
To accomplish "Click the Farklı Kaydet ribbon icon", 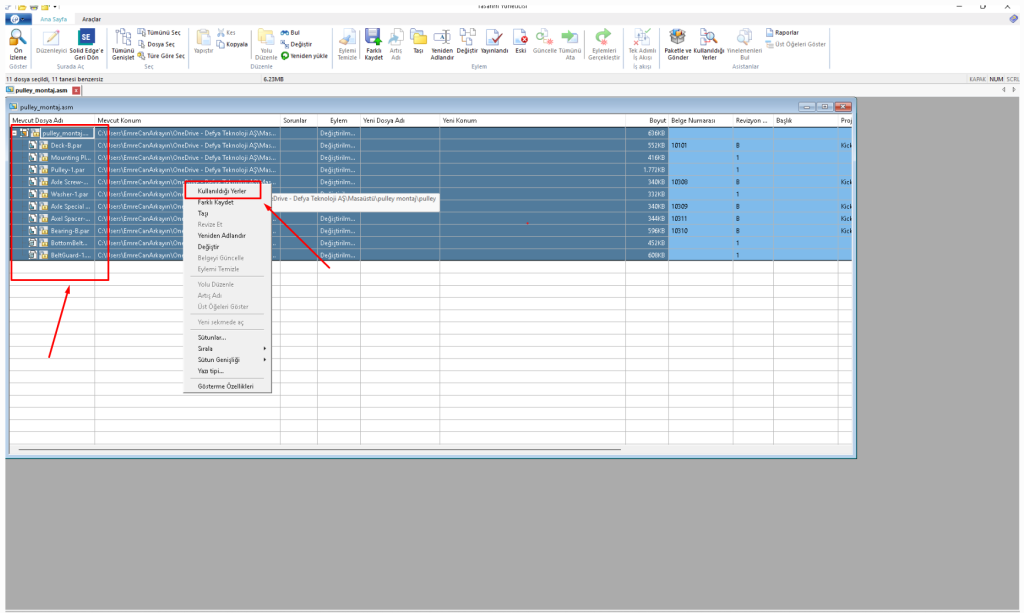I will 374,38.
